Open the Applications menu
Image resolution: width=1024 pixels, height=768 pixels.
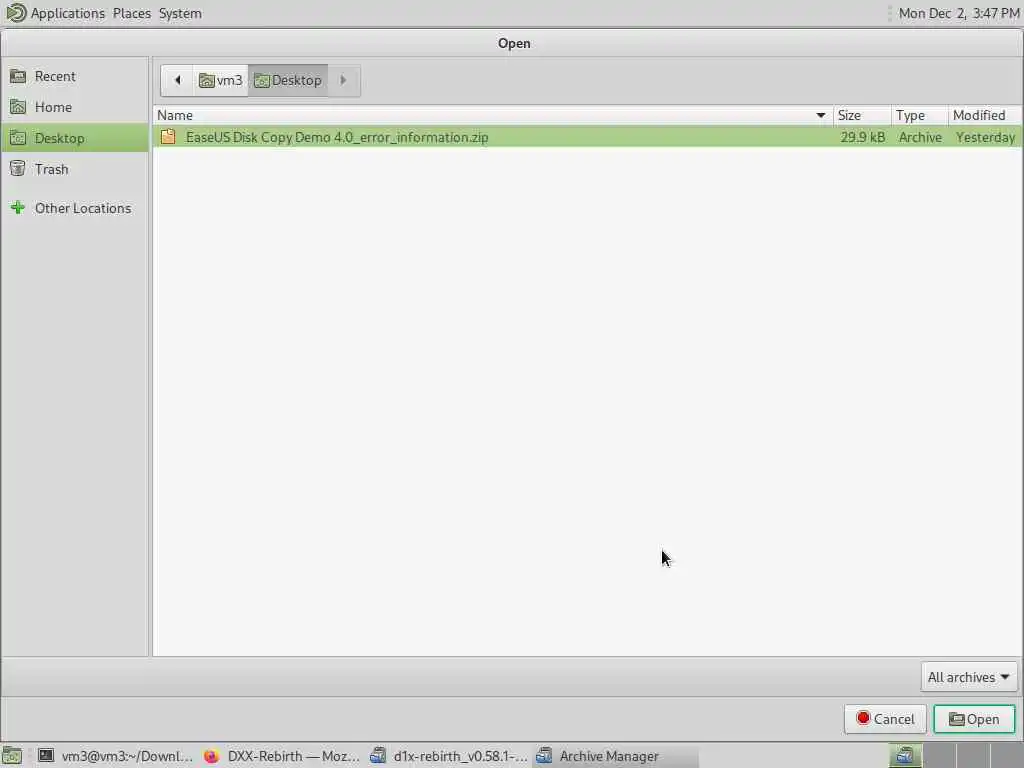(67, 13)
